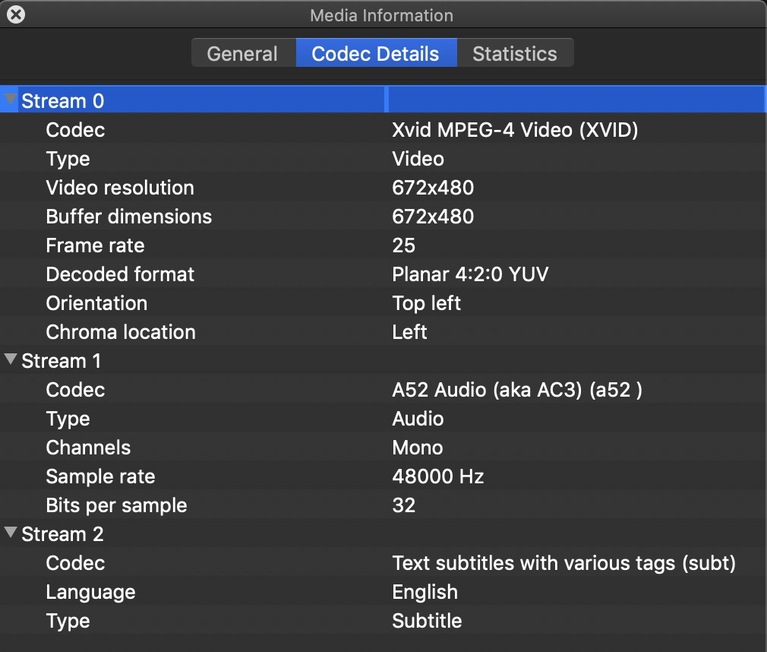The height and width of the screenshot is (652, 767).
Task: Select the Sample rate row
Action: tap(100, 477)
